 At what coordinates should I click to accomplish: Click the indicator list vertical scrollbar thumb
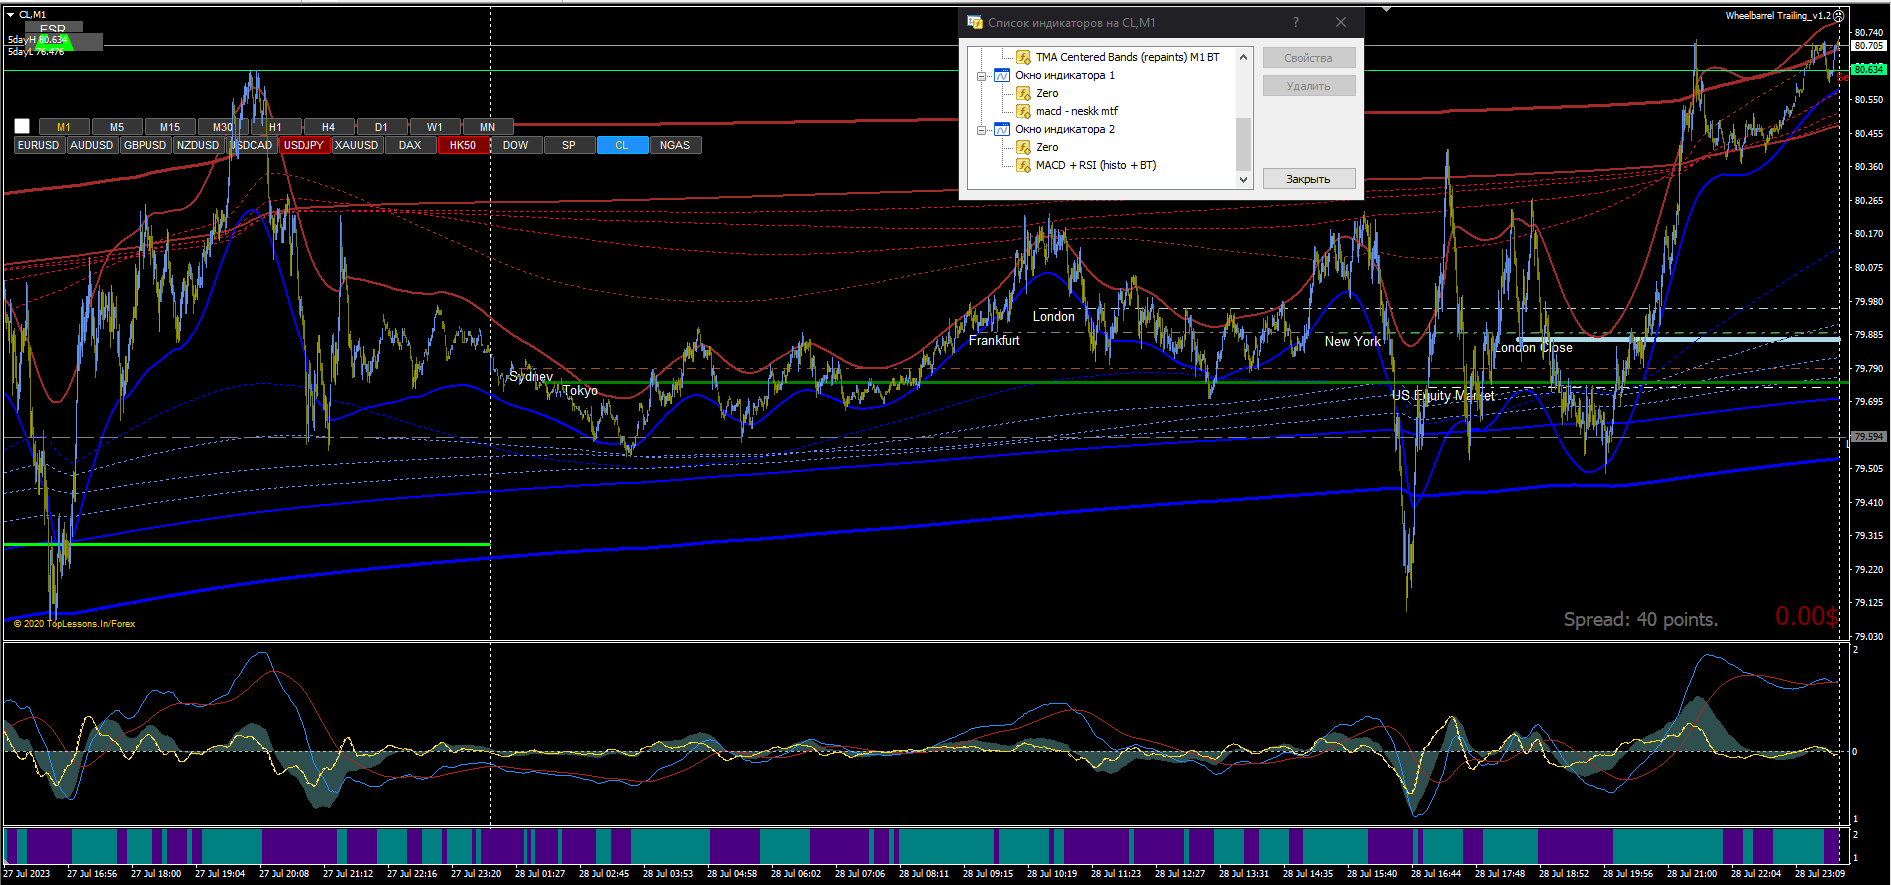pos(1243,143)
